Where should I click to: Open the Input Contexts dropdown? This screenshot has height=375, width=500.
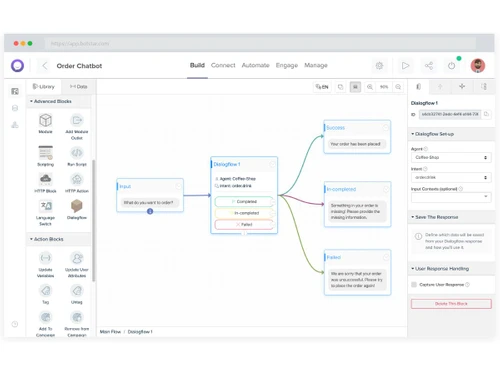click(x=451, y=197)
